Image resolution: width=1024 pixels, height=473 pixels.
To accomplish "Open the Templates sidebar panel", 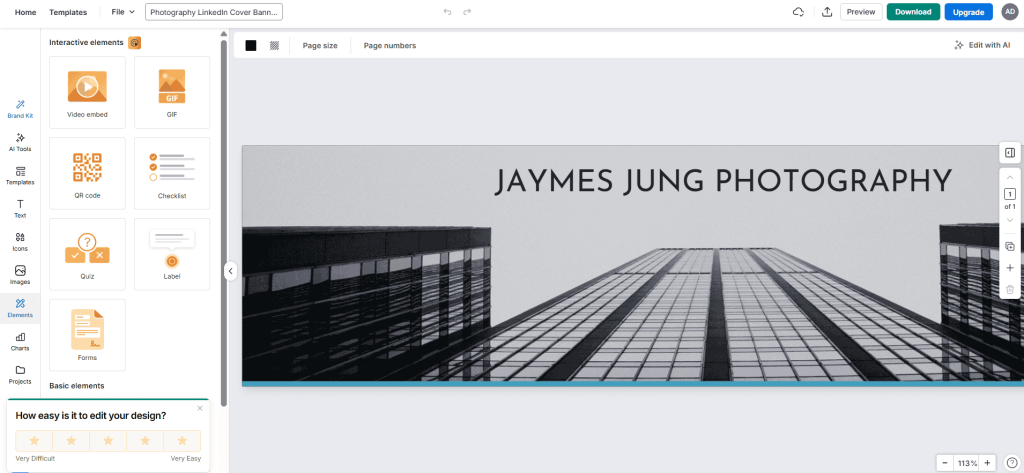I will [x=20, y=176].
